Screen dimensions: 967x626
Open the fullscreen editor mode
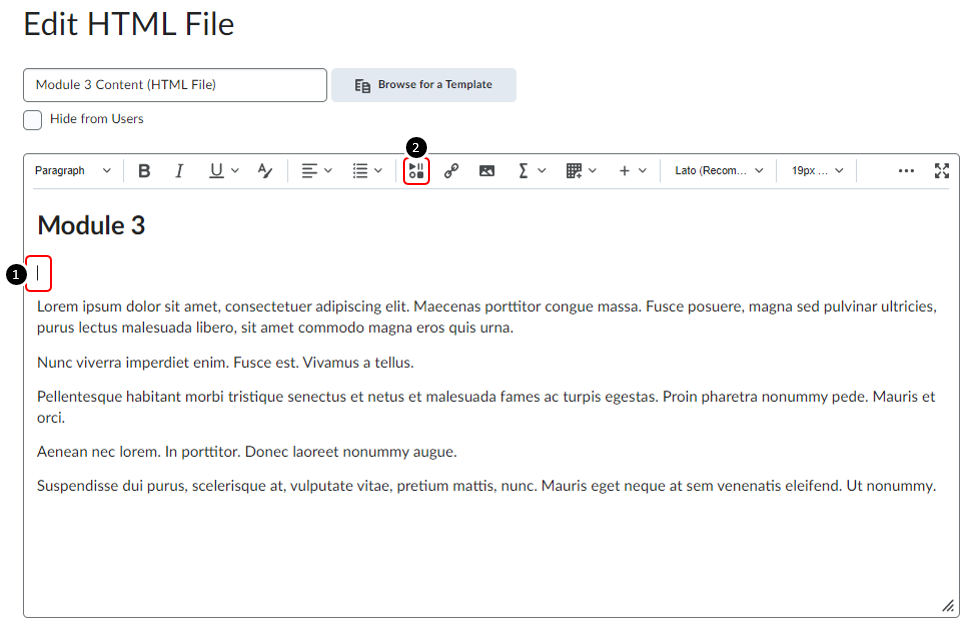click(x=941, y=171)
